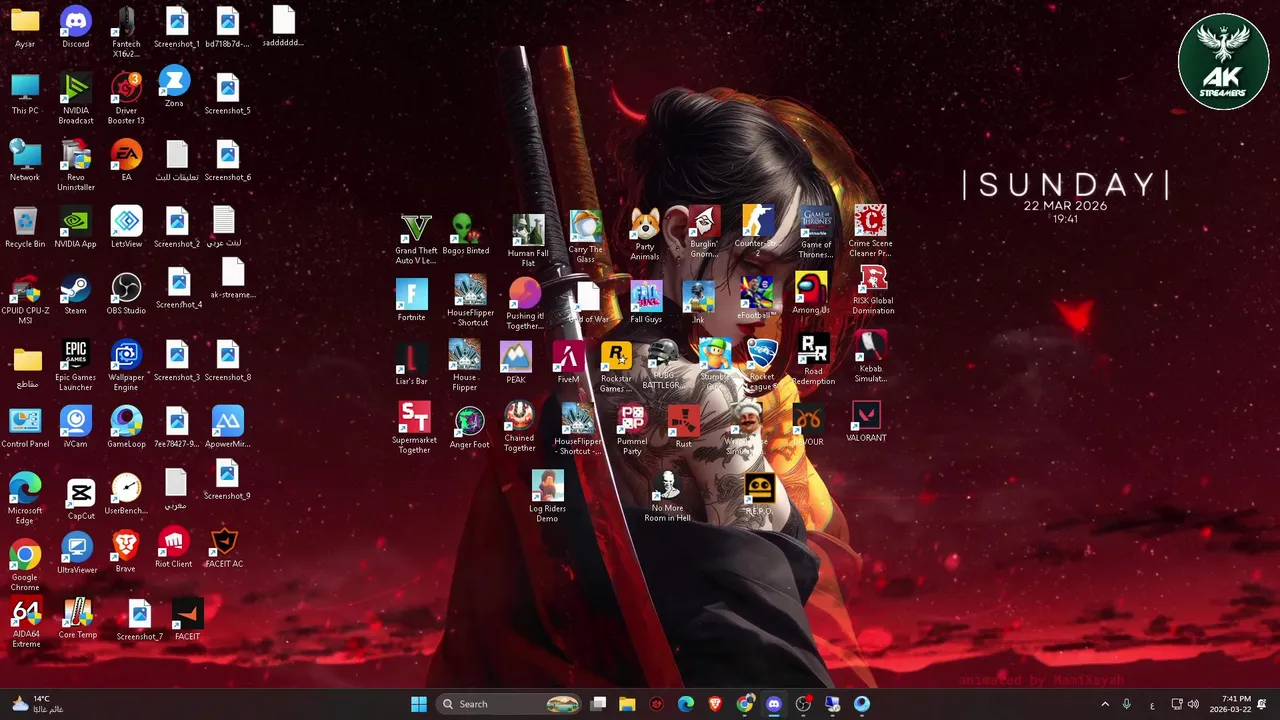Launch Grand Theft Auto V shortcut
This screenshot has height=720, width=1280.
415,239
